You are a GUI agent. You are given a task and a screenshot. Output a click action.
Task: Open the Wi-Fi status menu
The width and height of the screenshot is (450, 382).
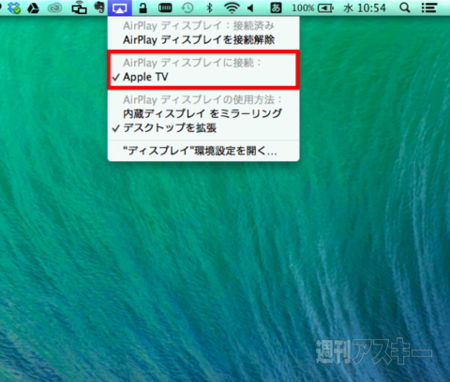(232, 8)
